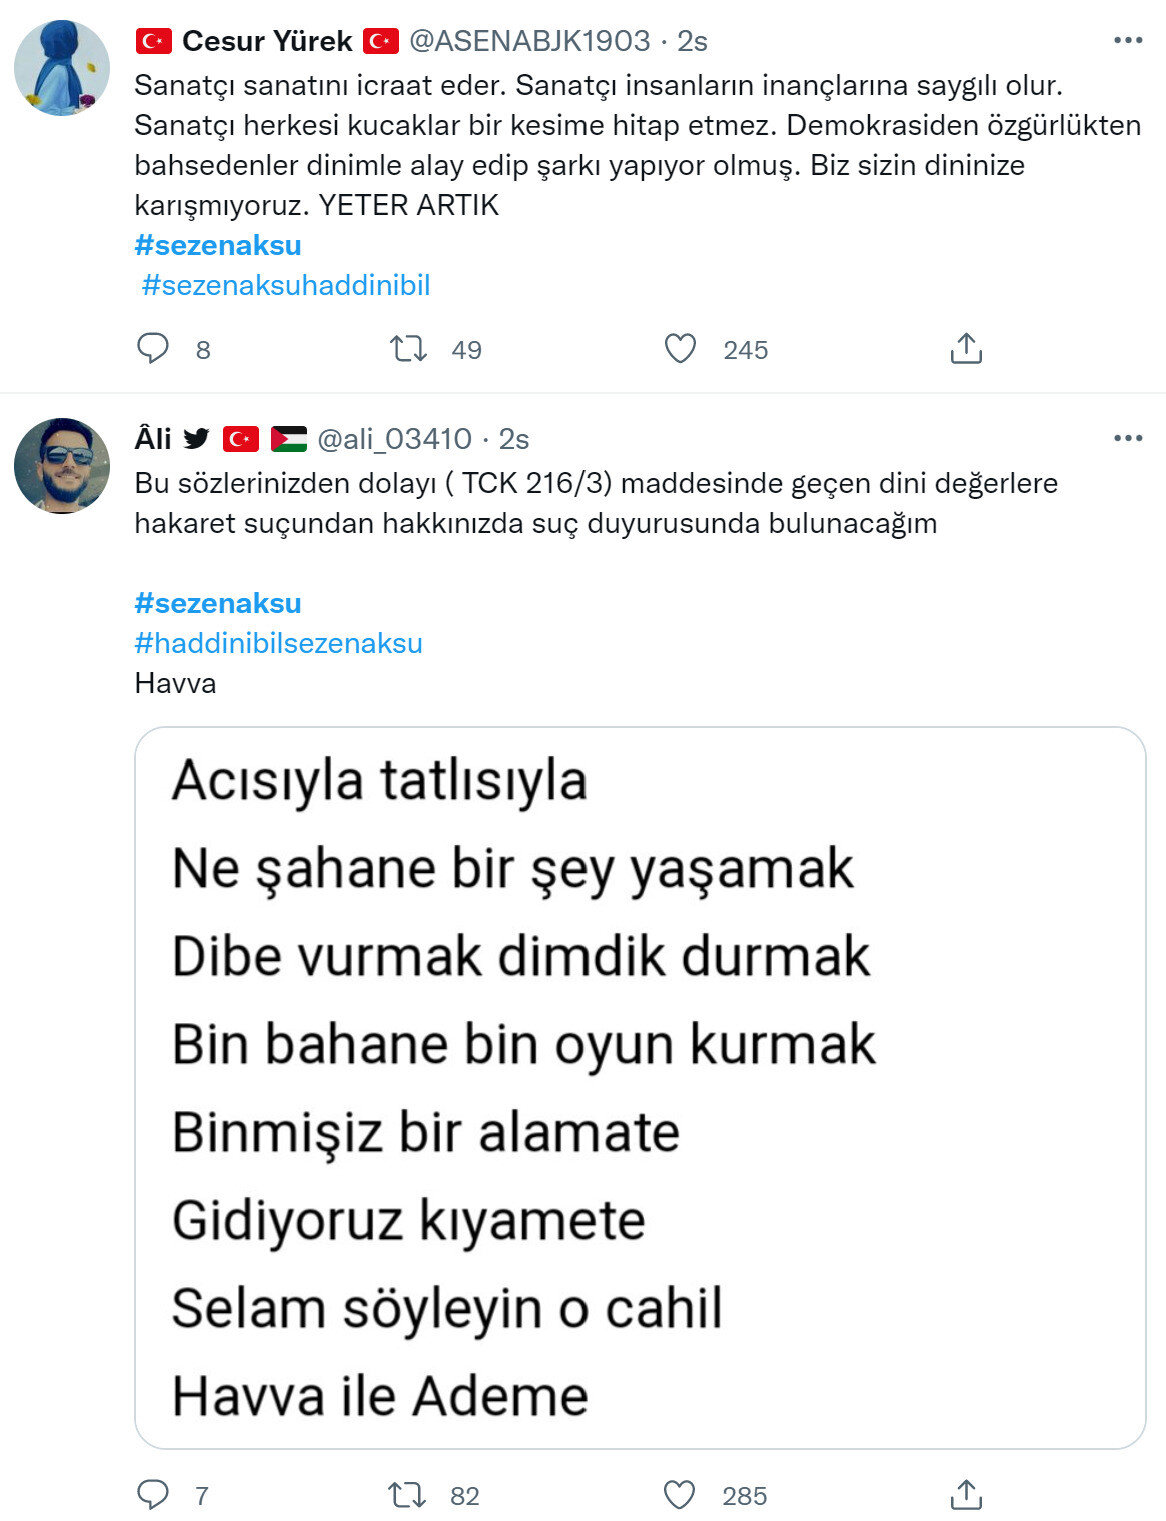Screen dimensions: 1166x1521
Task: Open the @ali_03410 handle
Action: coord(394,439)
